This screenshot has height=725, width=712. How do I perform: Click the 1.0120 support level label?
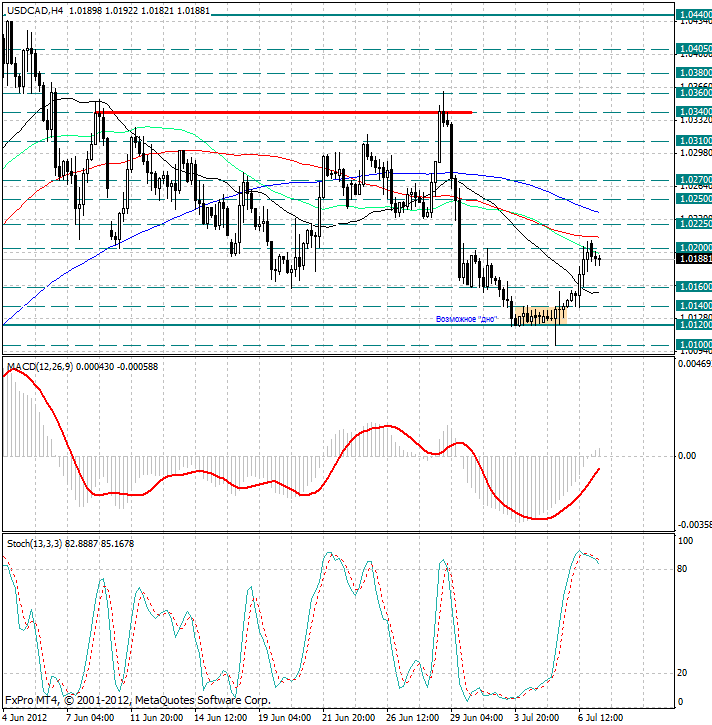(x=694, y=325)
